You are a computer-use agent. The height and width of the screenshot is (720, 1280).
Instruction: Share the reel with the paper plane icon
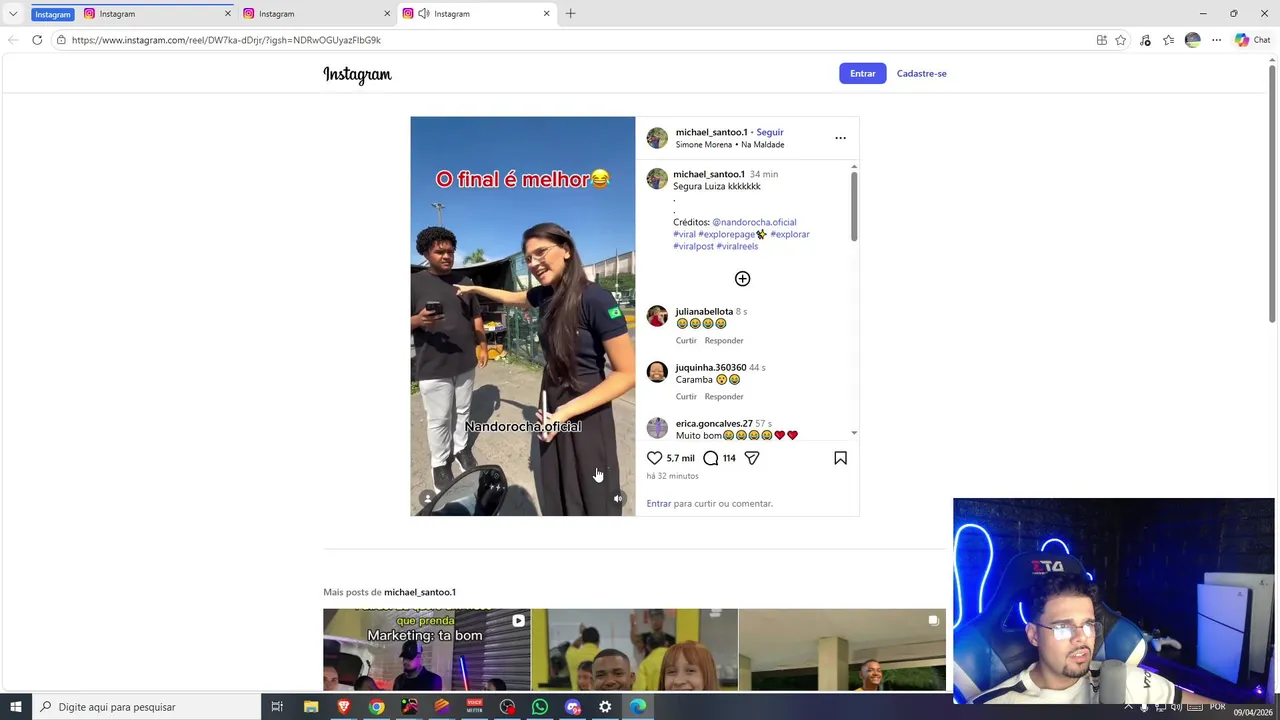tap(752, 458)
